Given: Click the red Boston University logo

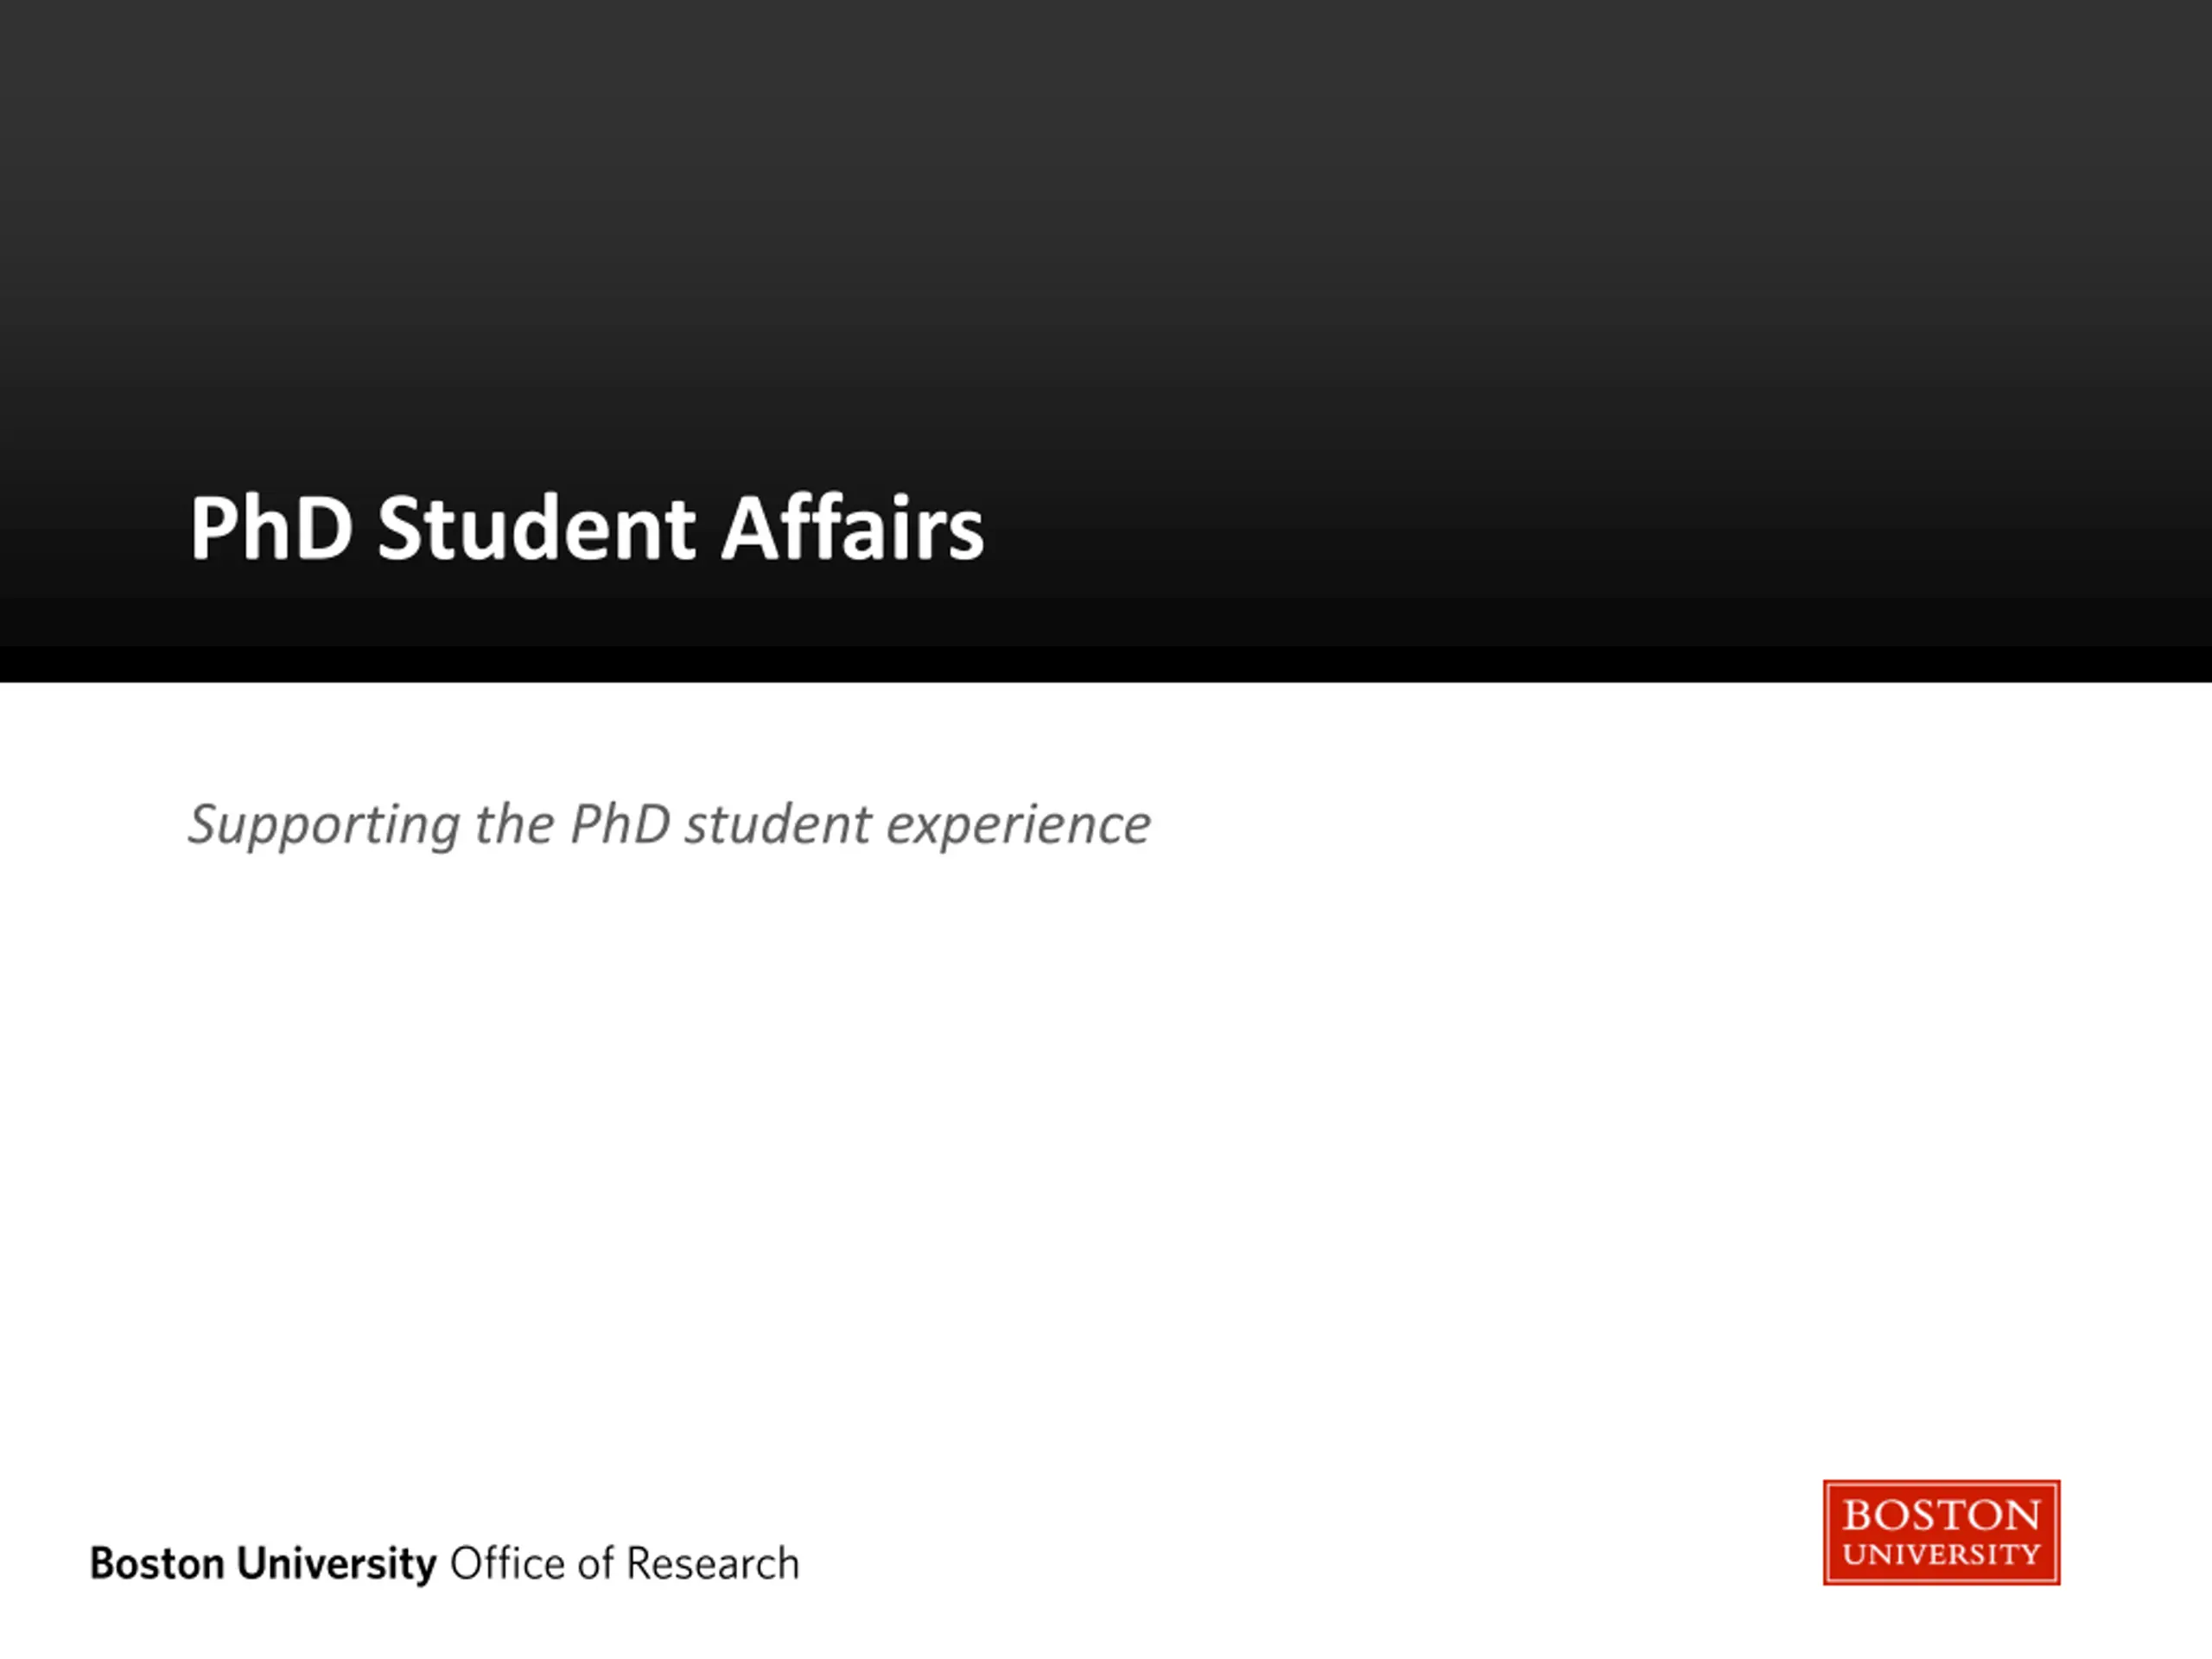Looking at the screenshot, I should click(x=1941, y=1532).
